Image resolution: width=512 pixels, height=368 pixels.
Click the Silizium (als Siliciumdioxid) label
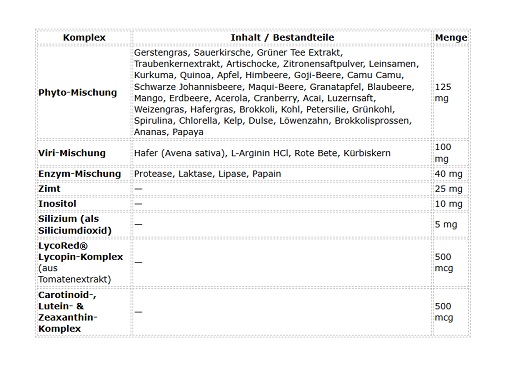(x=75, y=225)
